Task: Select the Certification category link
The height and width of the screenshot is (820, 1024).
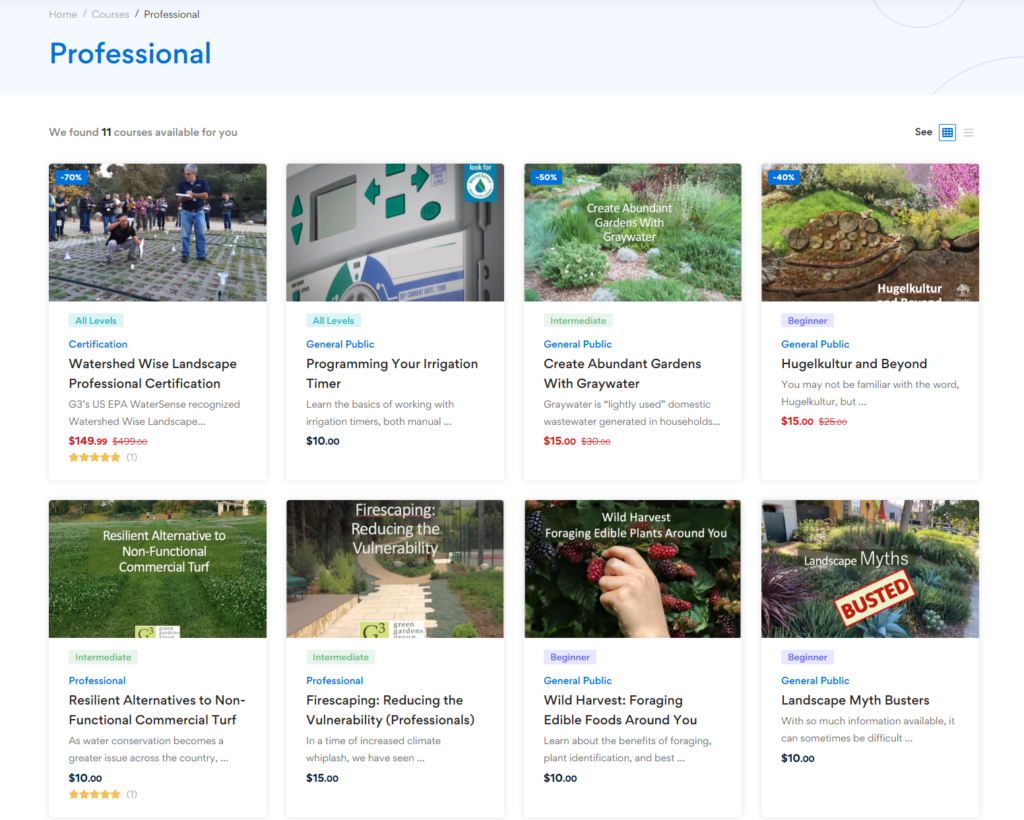Action: (x=98, y=344)
